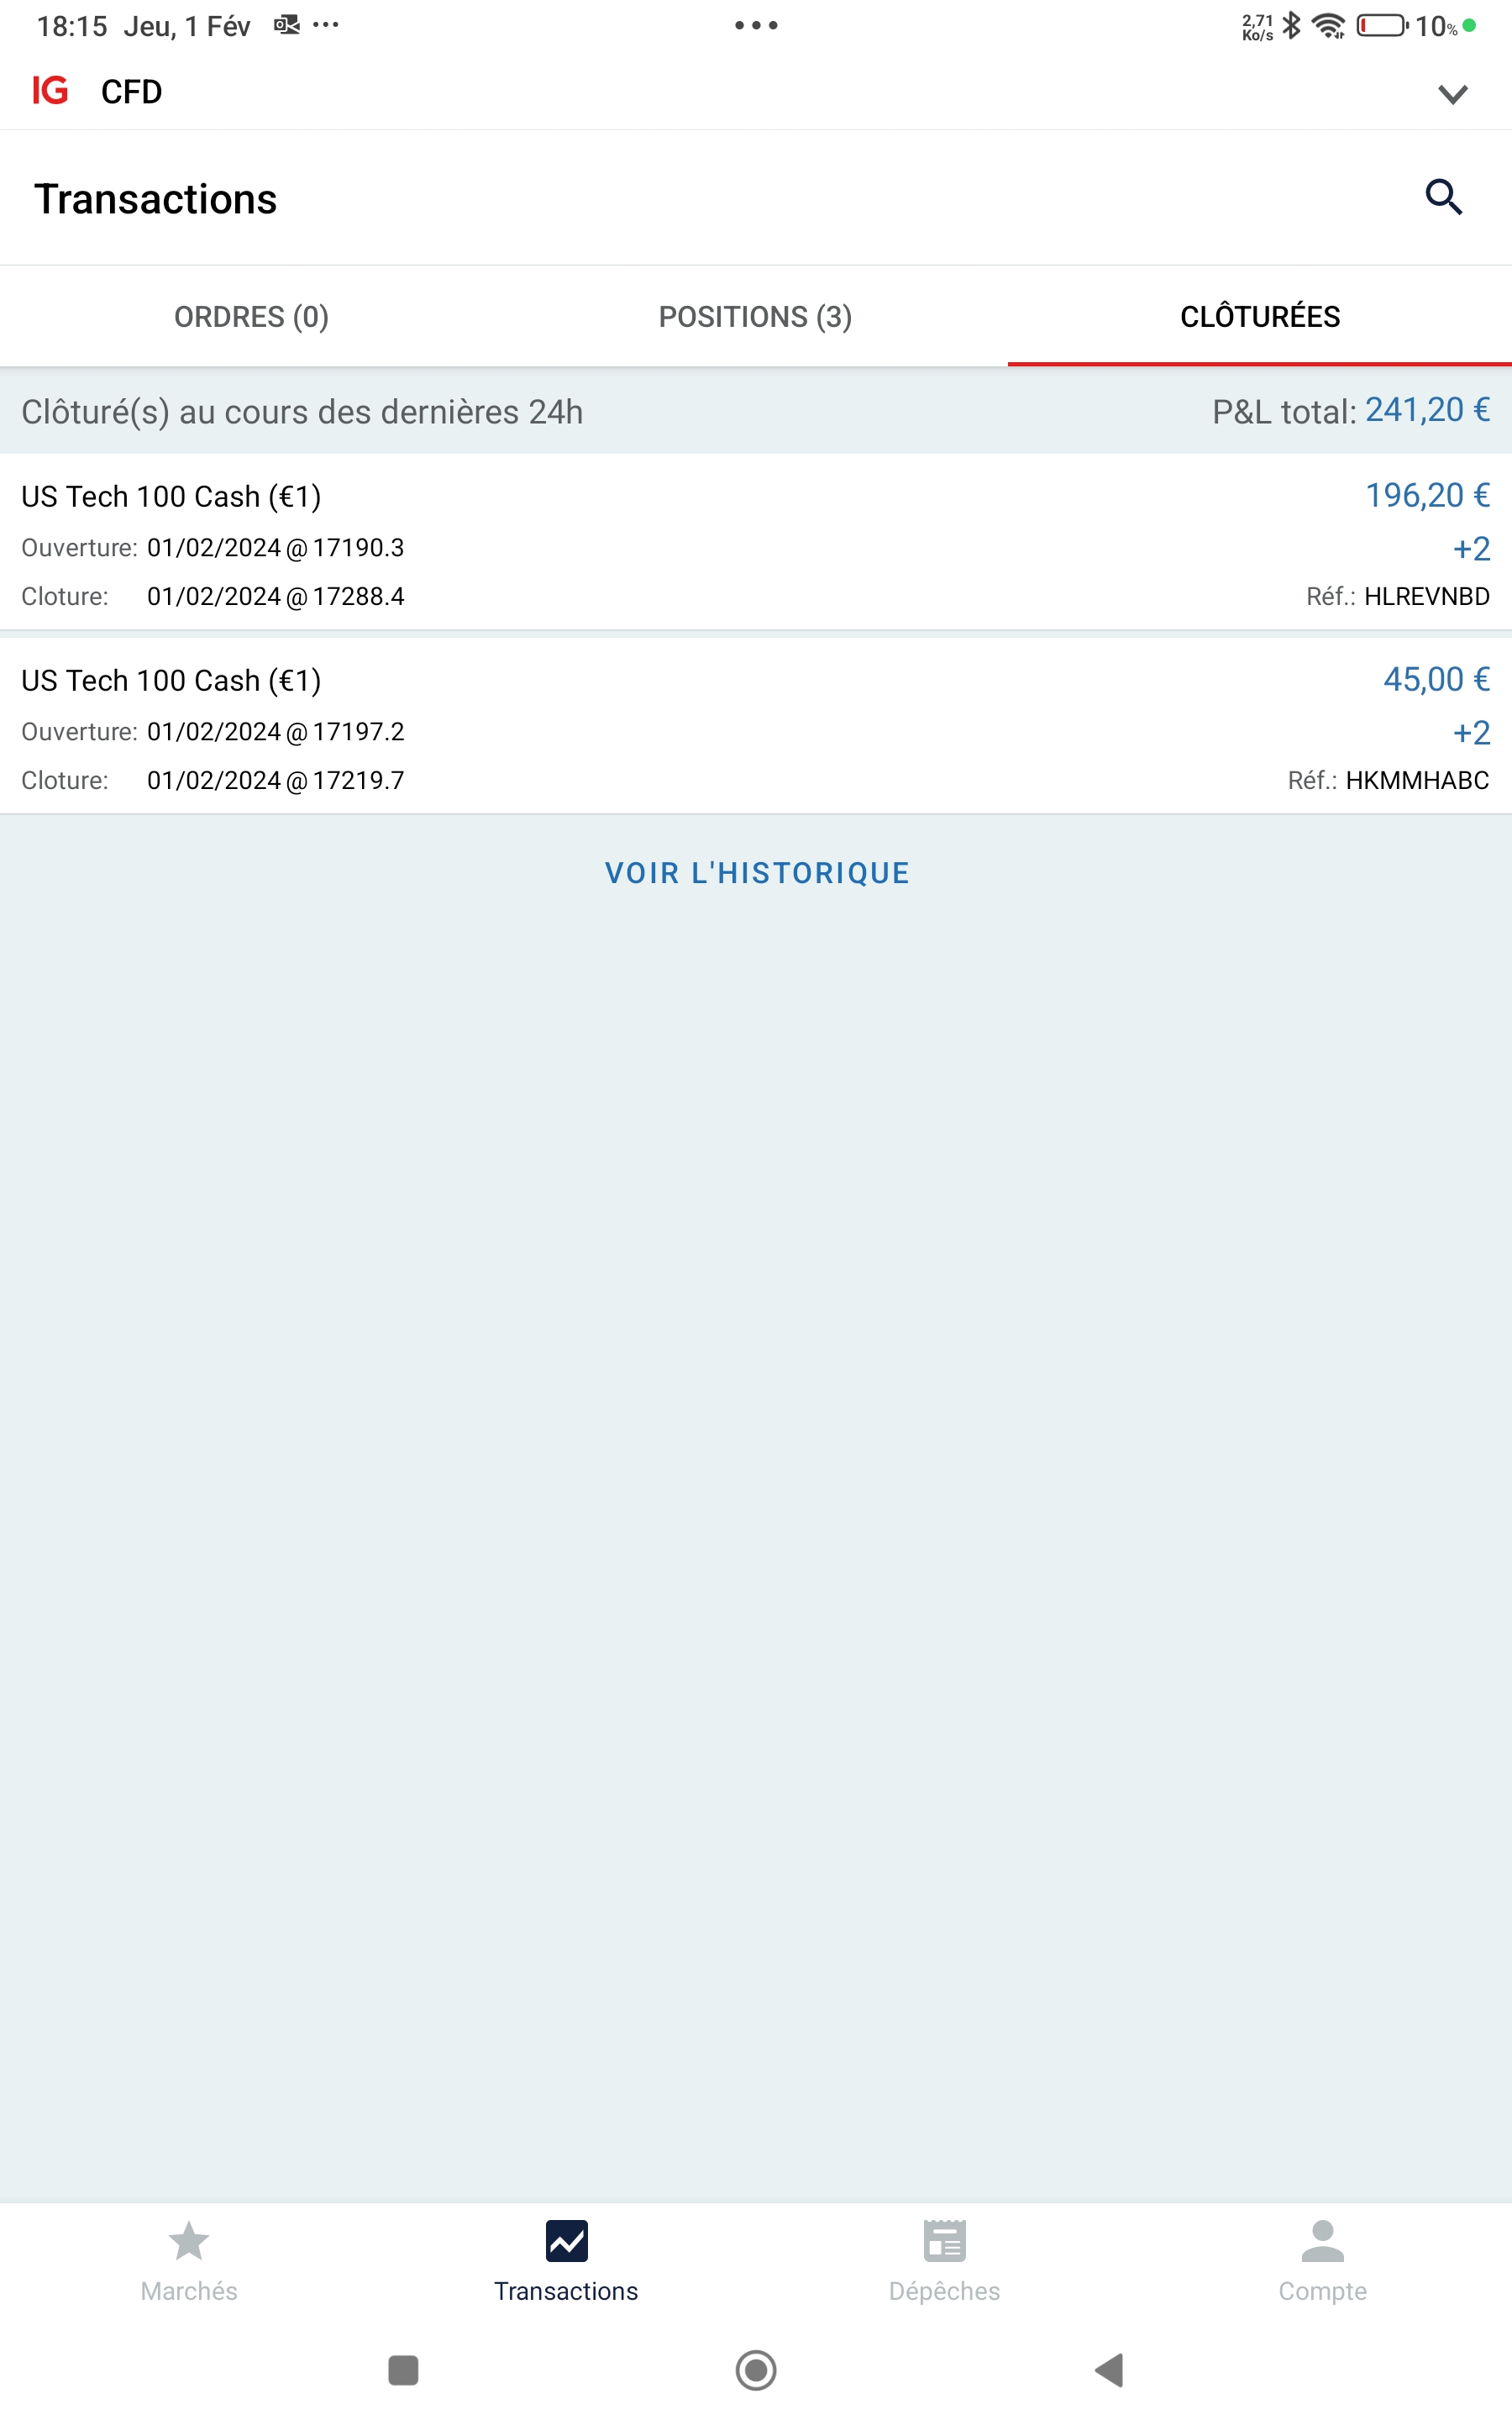This screenshot has height=2420, width=1512.
Task: Select the CLÔTURÉES tab
Action: (1259, 317)
